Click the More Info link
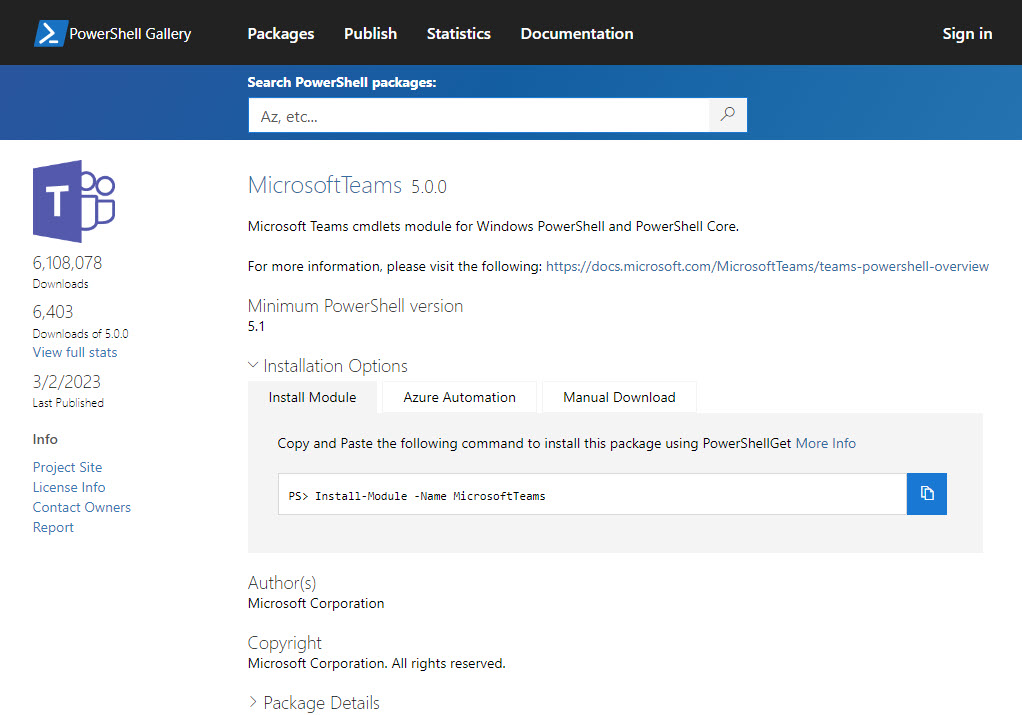This screenshot has height=715, width=1022. (826, 442)
